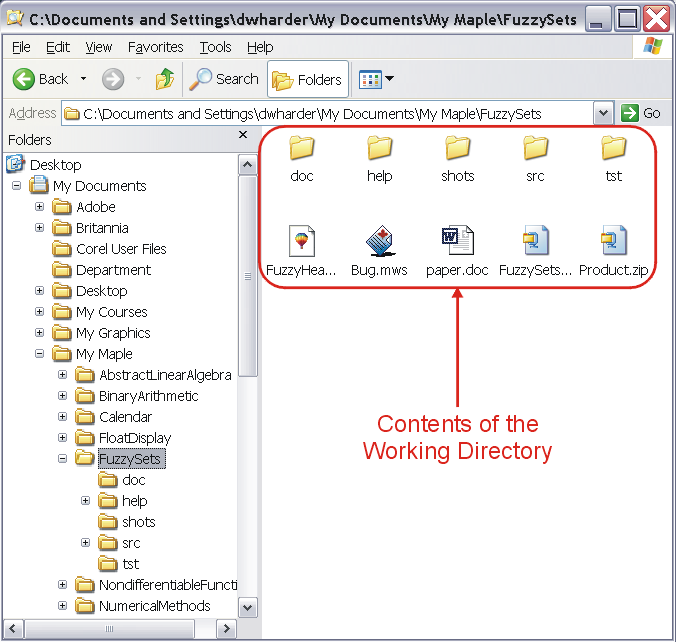676x642 pixels.
Task: Click the Go button
Action: click(641, 113)
